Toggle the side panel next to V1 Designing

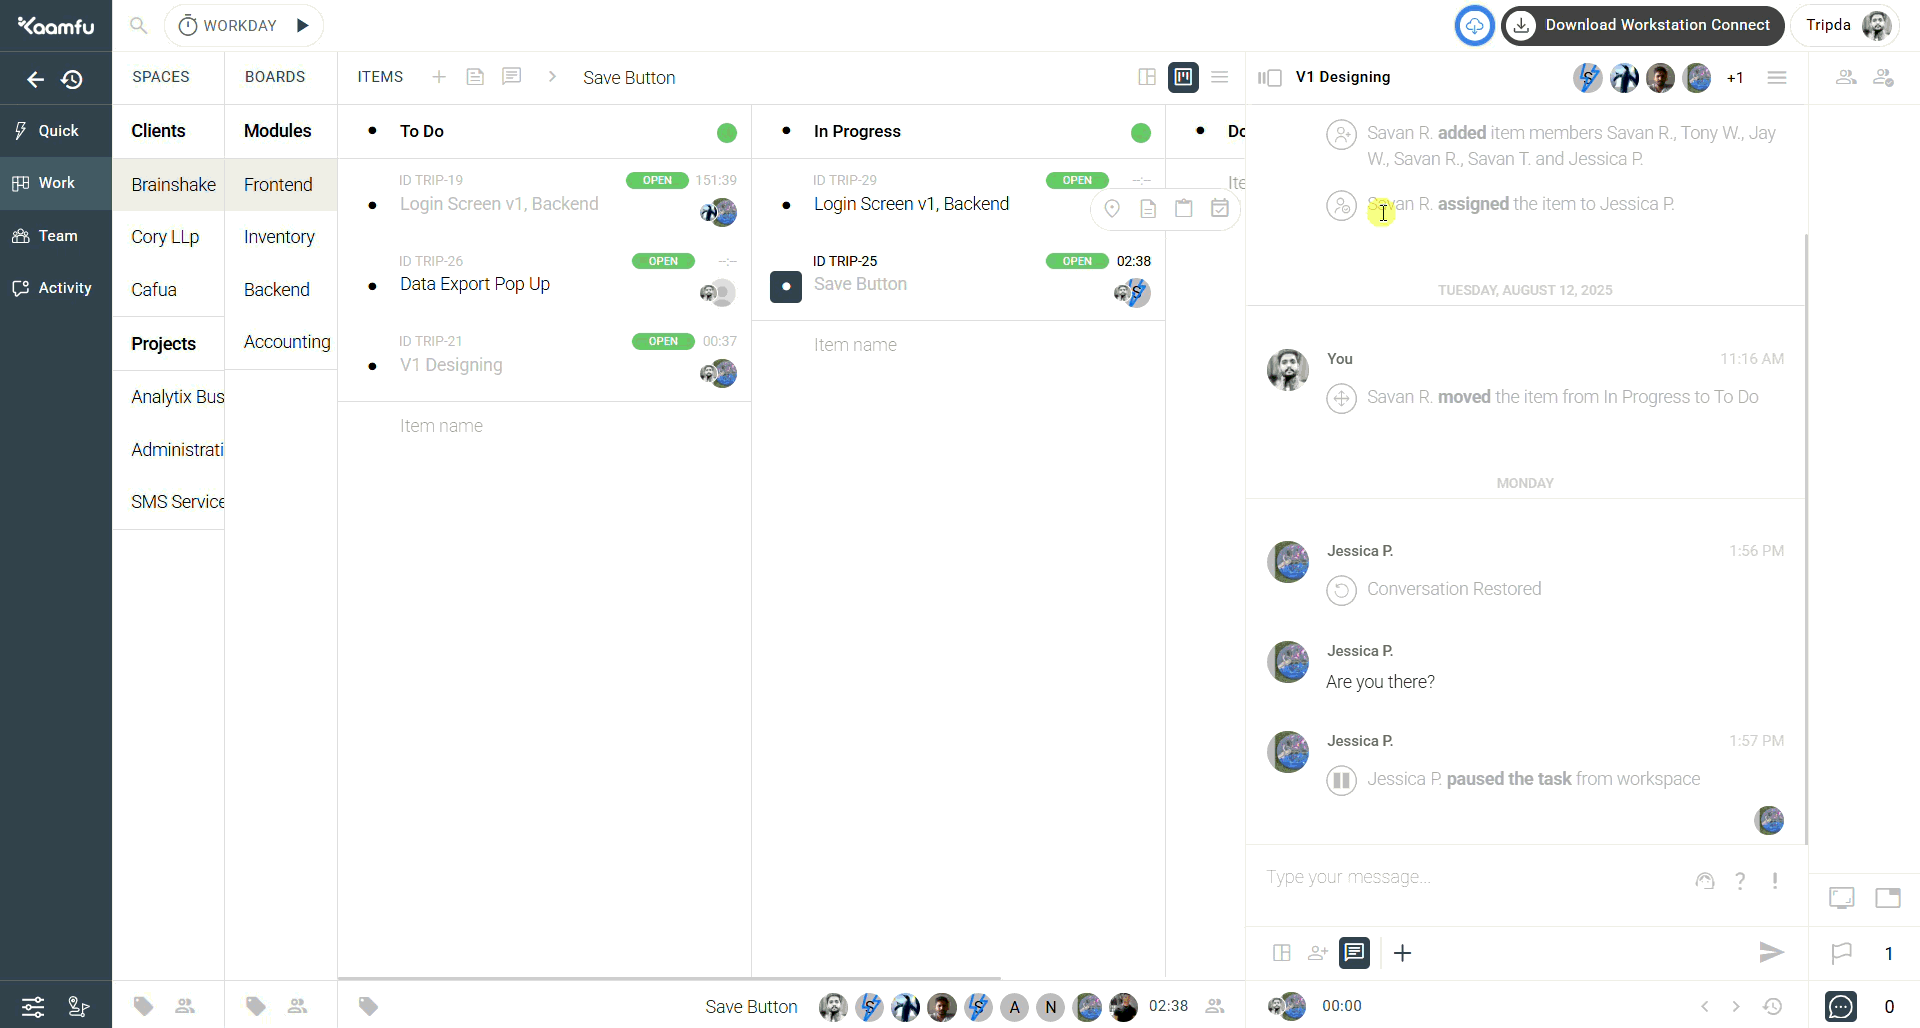tap(1270, 78)
